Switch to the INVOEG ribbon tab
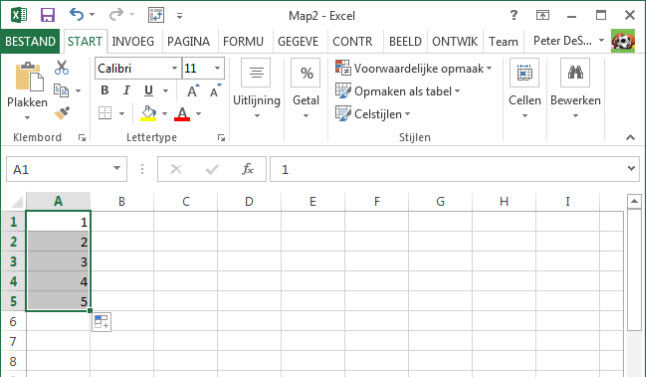The height and width of the screenshot is (377, 646). 133,42
